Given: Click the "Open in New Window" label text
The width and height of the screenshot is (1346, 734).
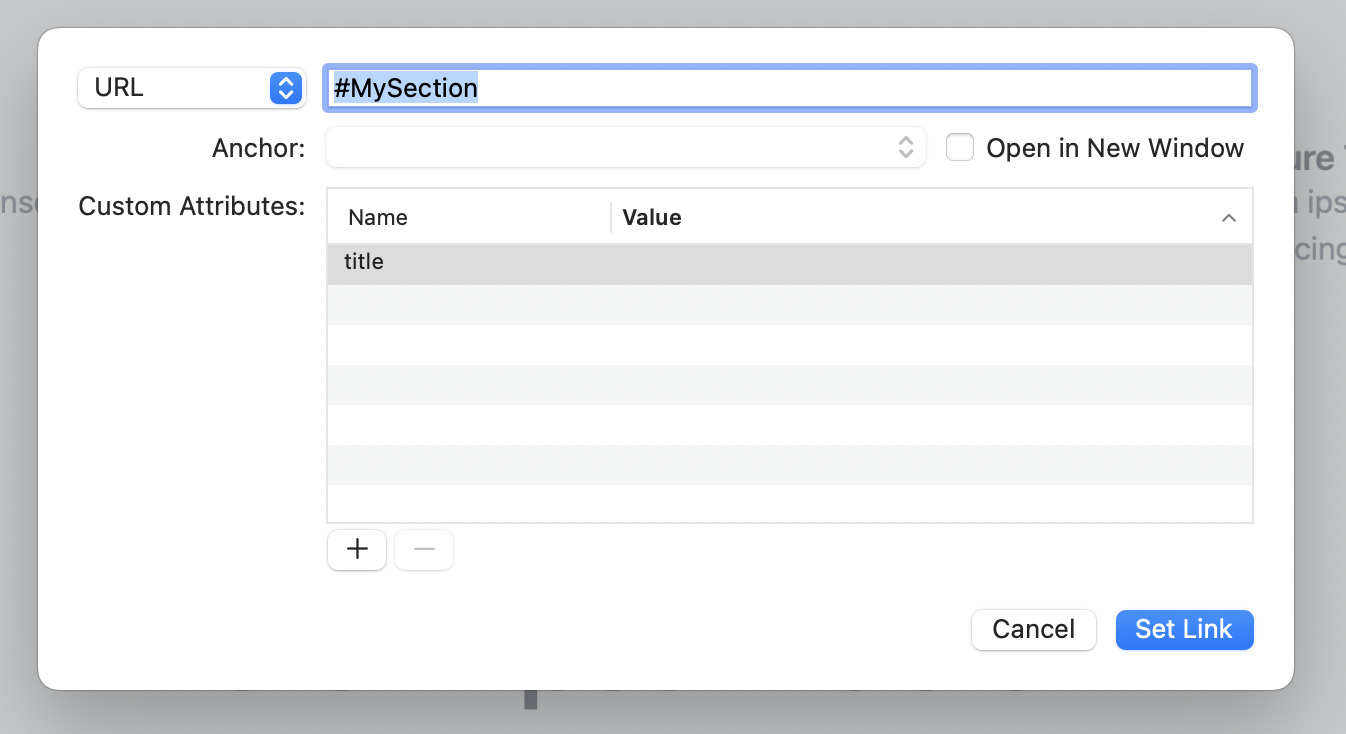Looking at the screenshot, I should click(x=1114, y=148).
